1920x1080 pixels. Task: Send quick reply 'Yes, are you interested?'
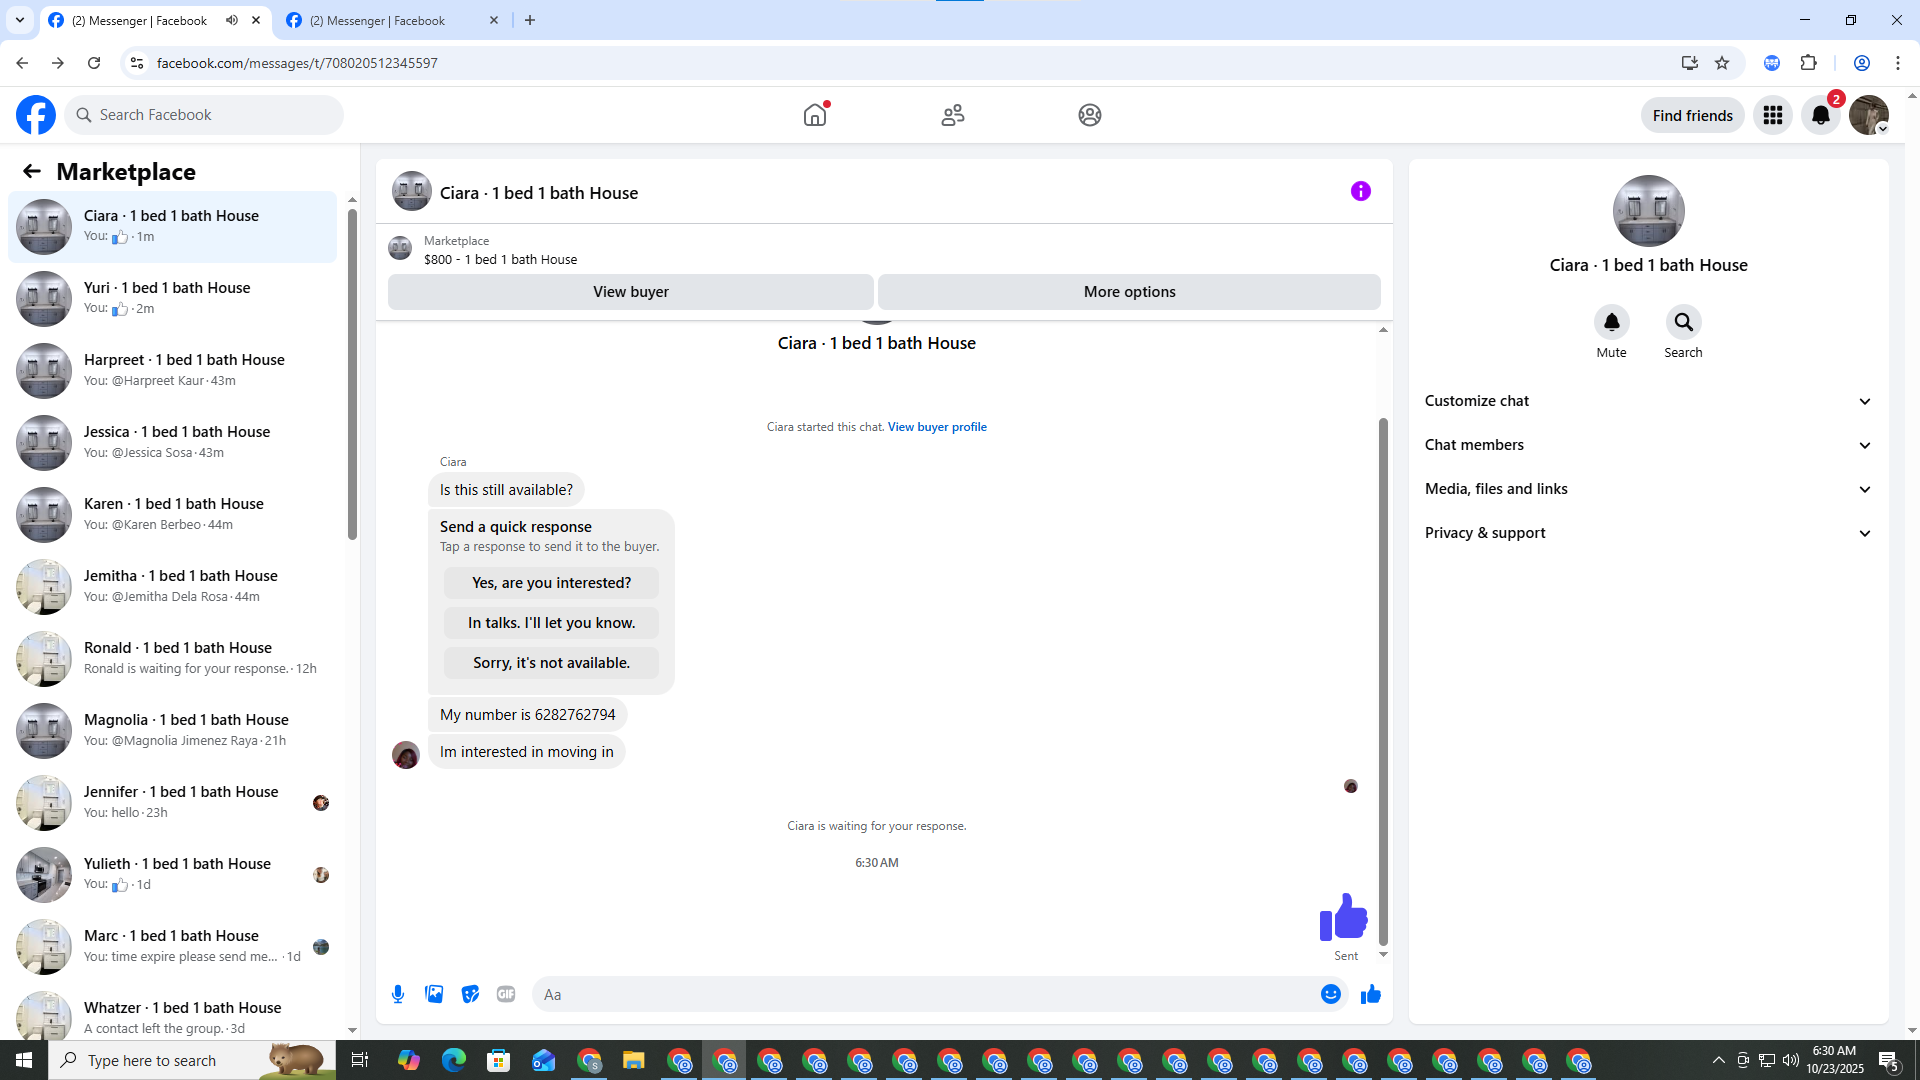(551, 583)
